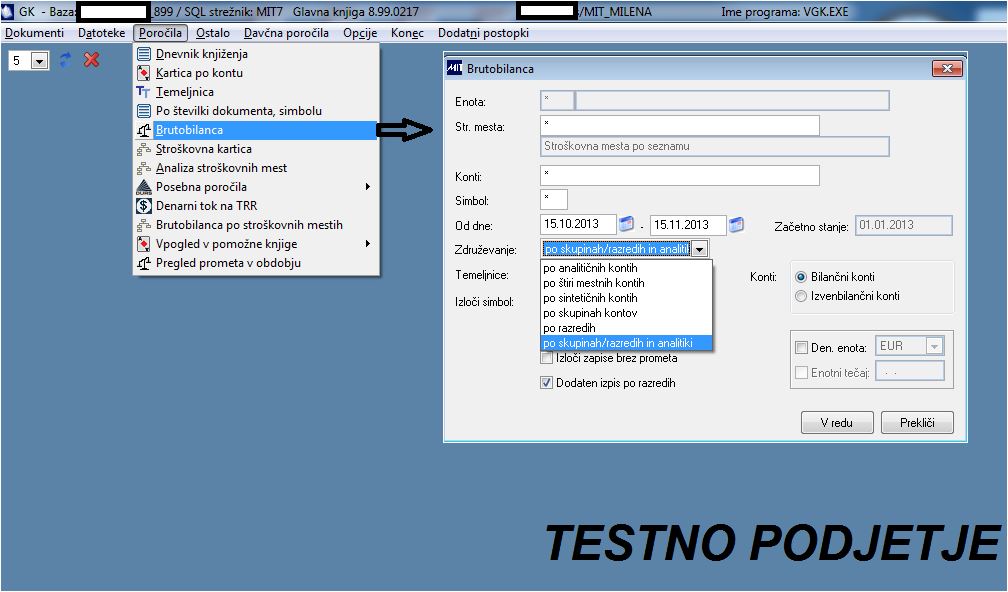Viewport: 1008px width, 592px height.
Task: Open calendar picker next to 15.11.2013
Action: pos(737,224)
